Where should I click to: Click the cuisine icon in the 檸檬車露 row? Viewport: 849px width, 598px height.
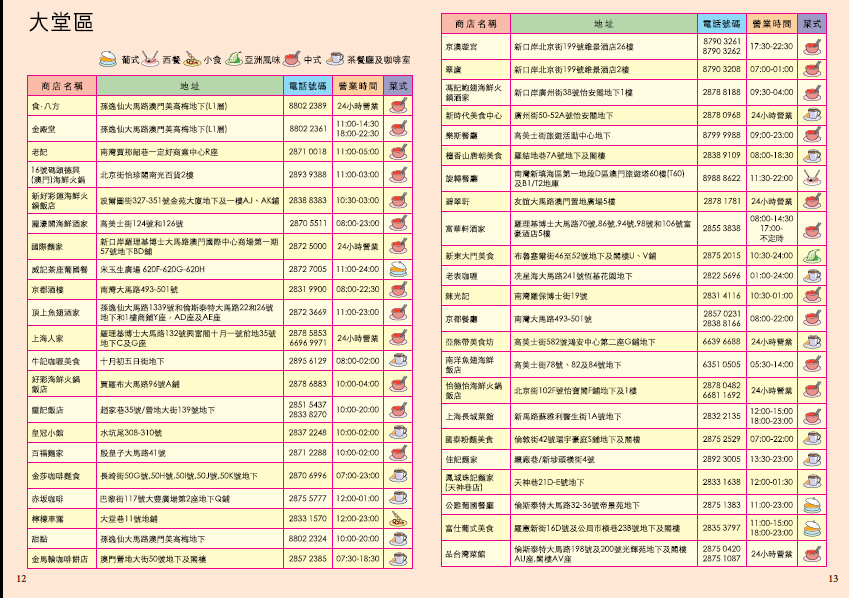click(x=398, y=519)
